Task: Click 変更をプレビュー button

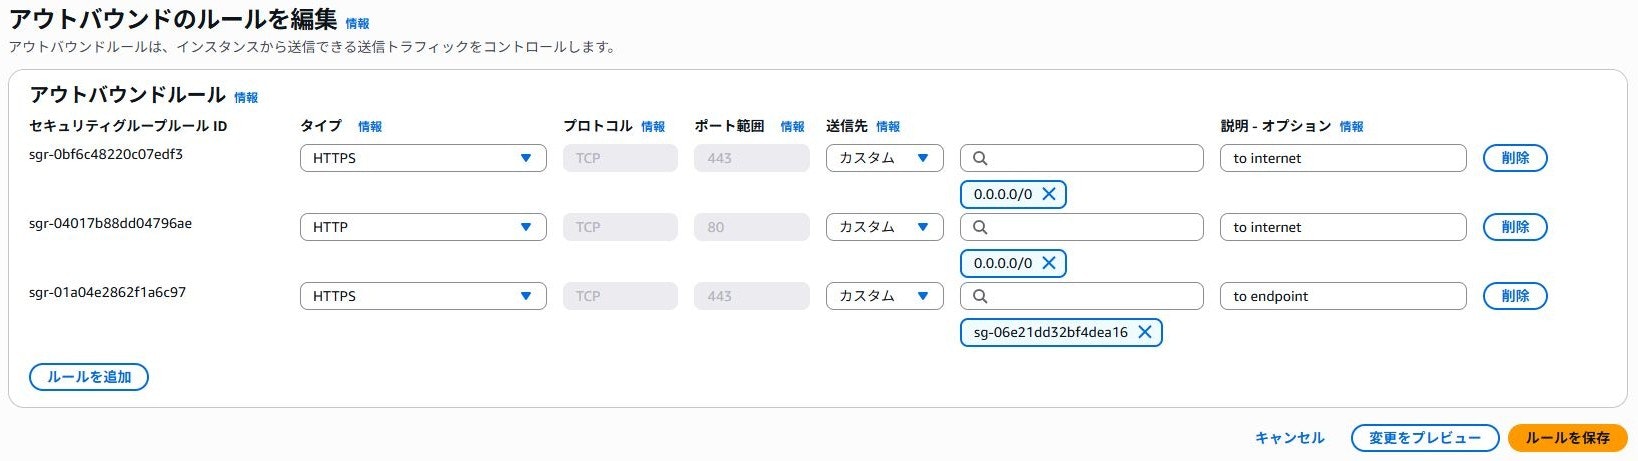Action: [1425, 438]
